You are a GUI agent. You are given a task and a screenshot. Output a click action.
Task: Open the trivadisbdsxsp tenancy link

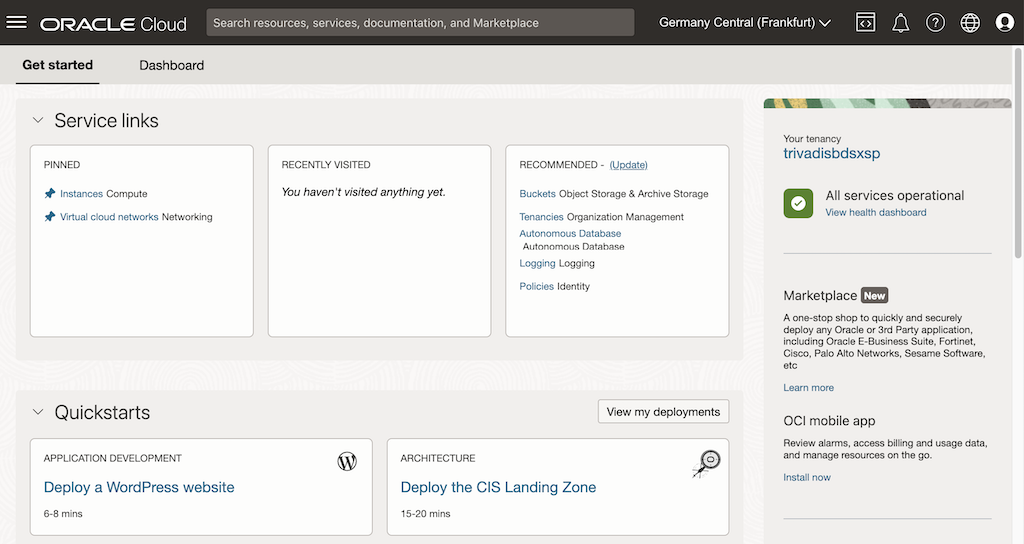coord(832,153)
